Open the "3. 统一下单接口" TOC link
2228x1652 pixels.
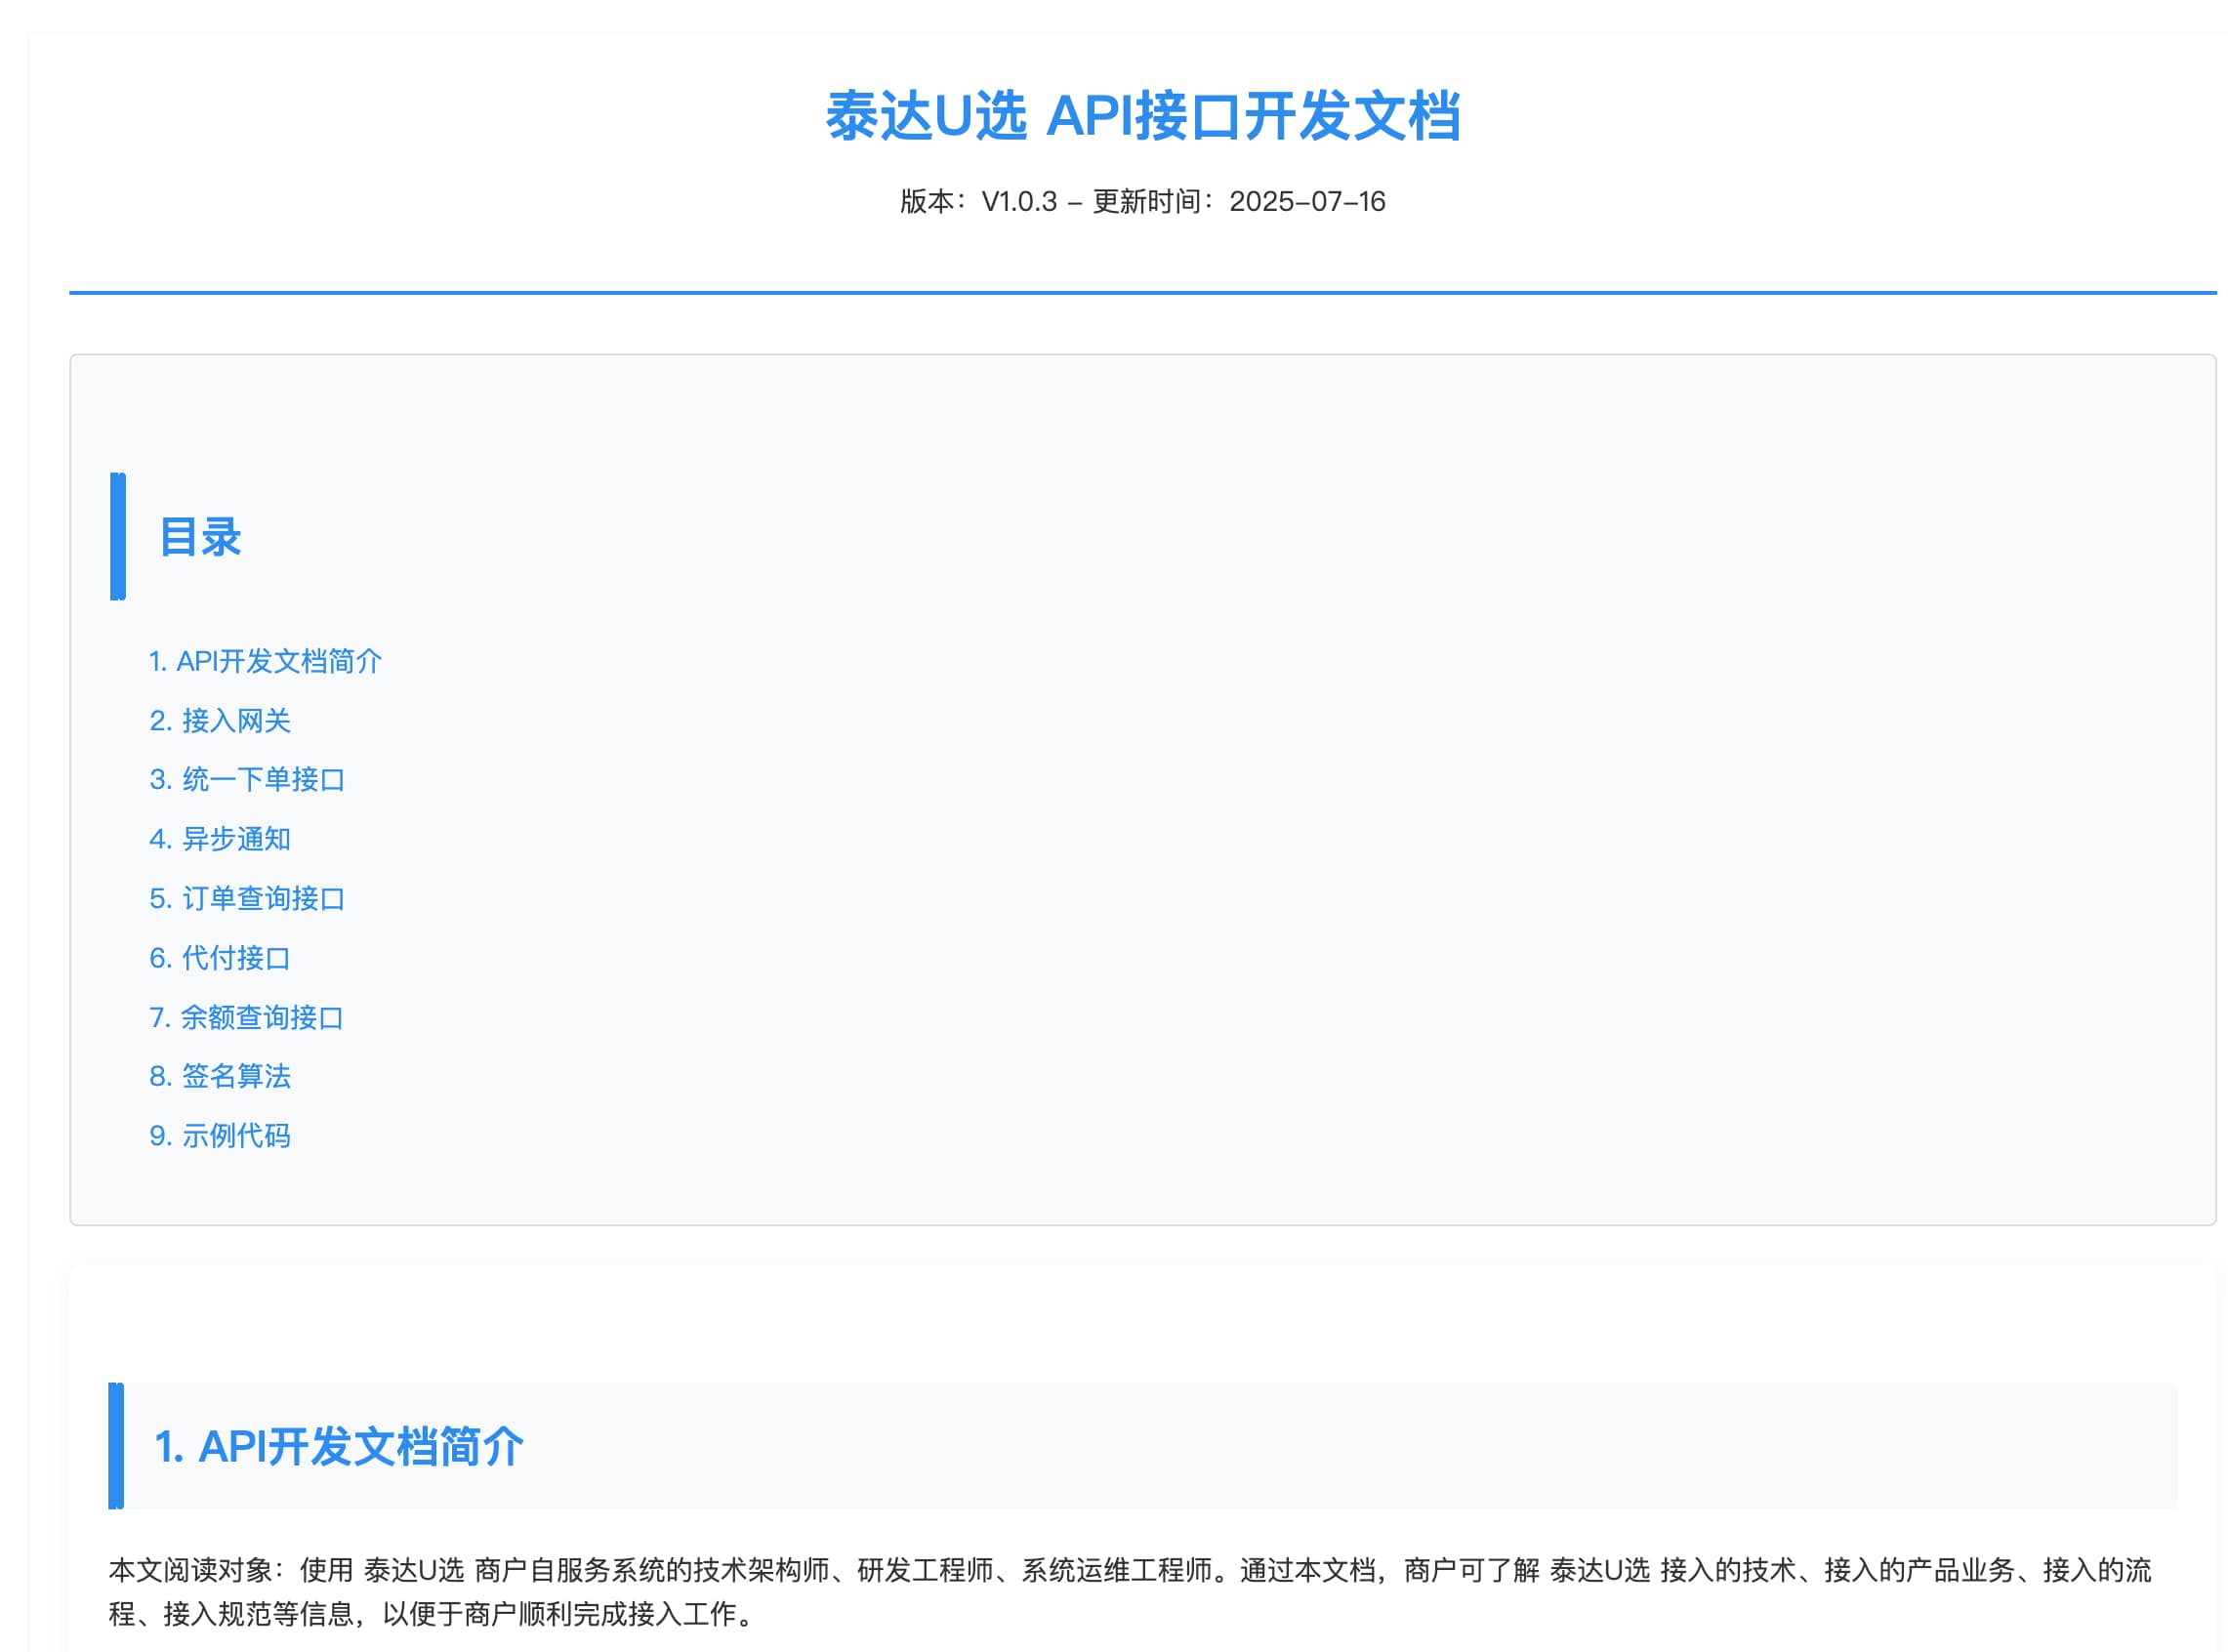tap(248, 779)
